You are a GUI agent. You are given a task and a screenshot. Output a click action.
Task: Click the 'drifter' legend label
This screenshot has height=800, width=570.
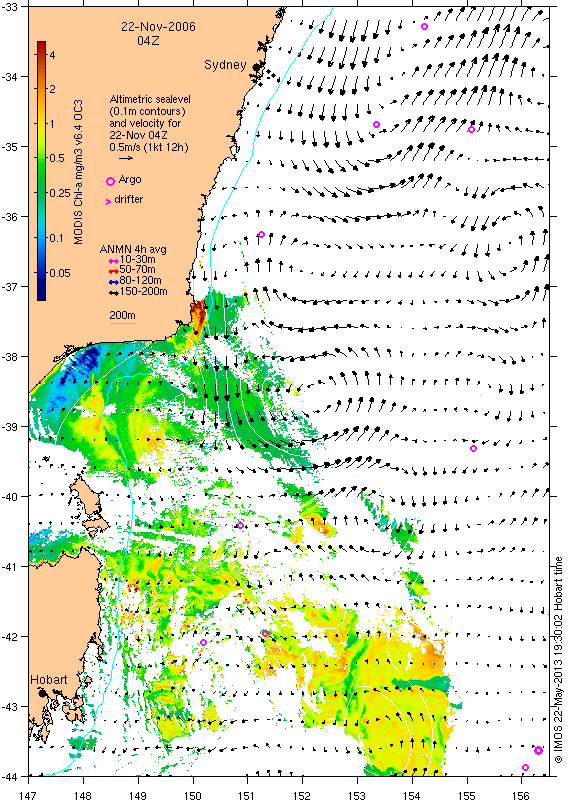129,199
